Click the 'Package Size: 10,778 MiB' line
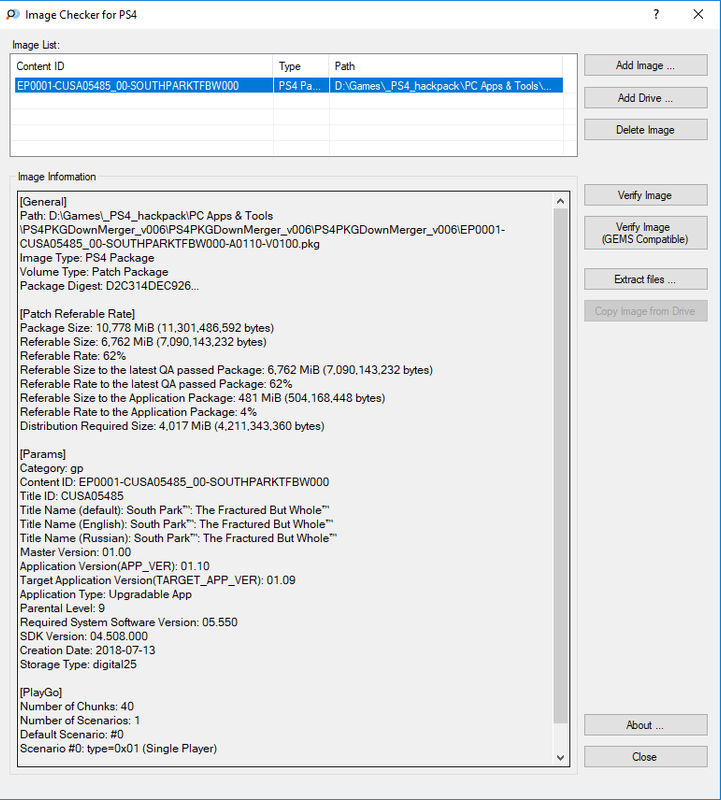 pyautogui.click(x=147, y=328)
